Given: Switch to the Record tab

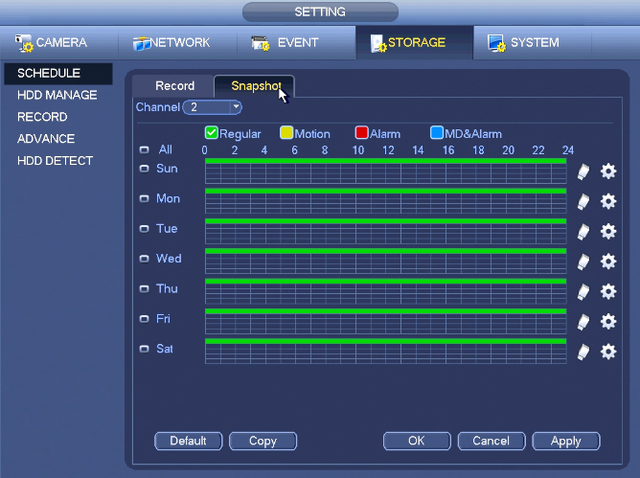Looking at the screenshot, I should pos(175,86).
